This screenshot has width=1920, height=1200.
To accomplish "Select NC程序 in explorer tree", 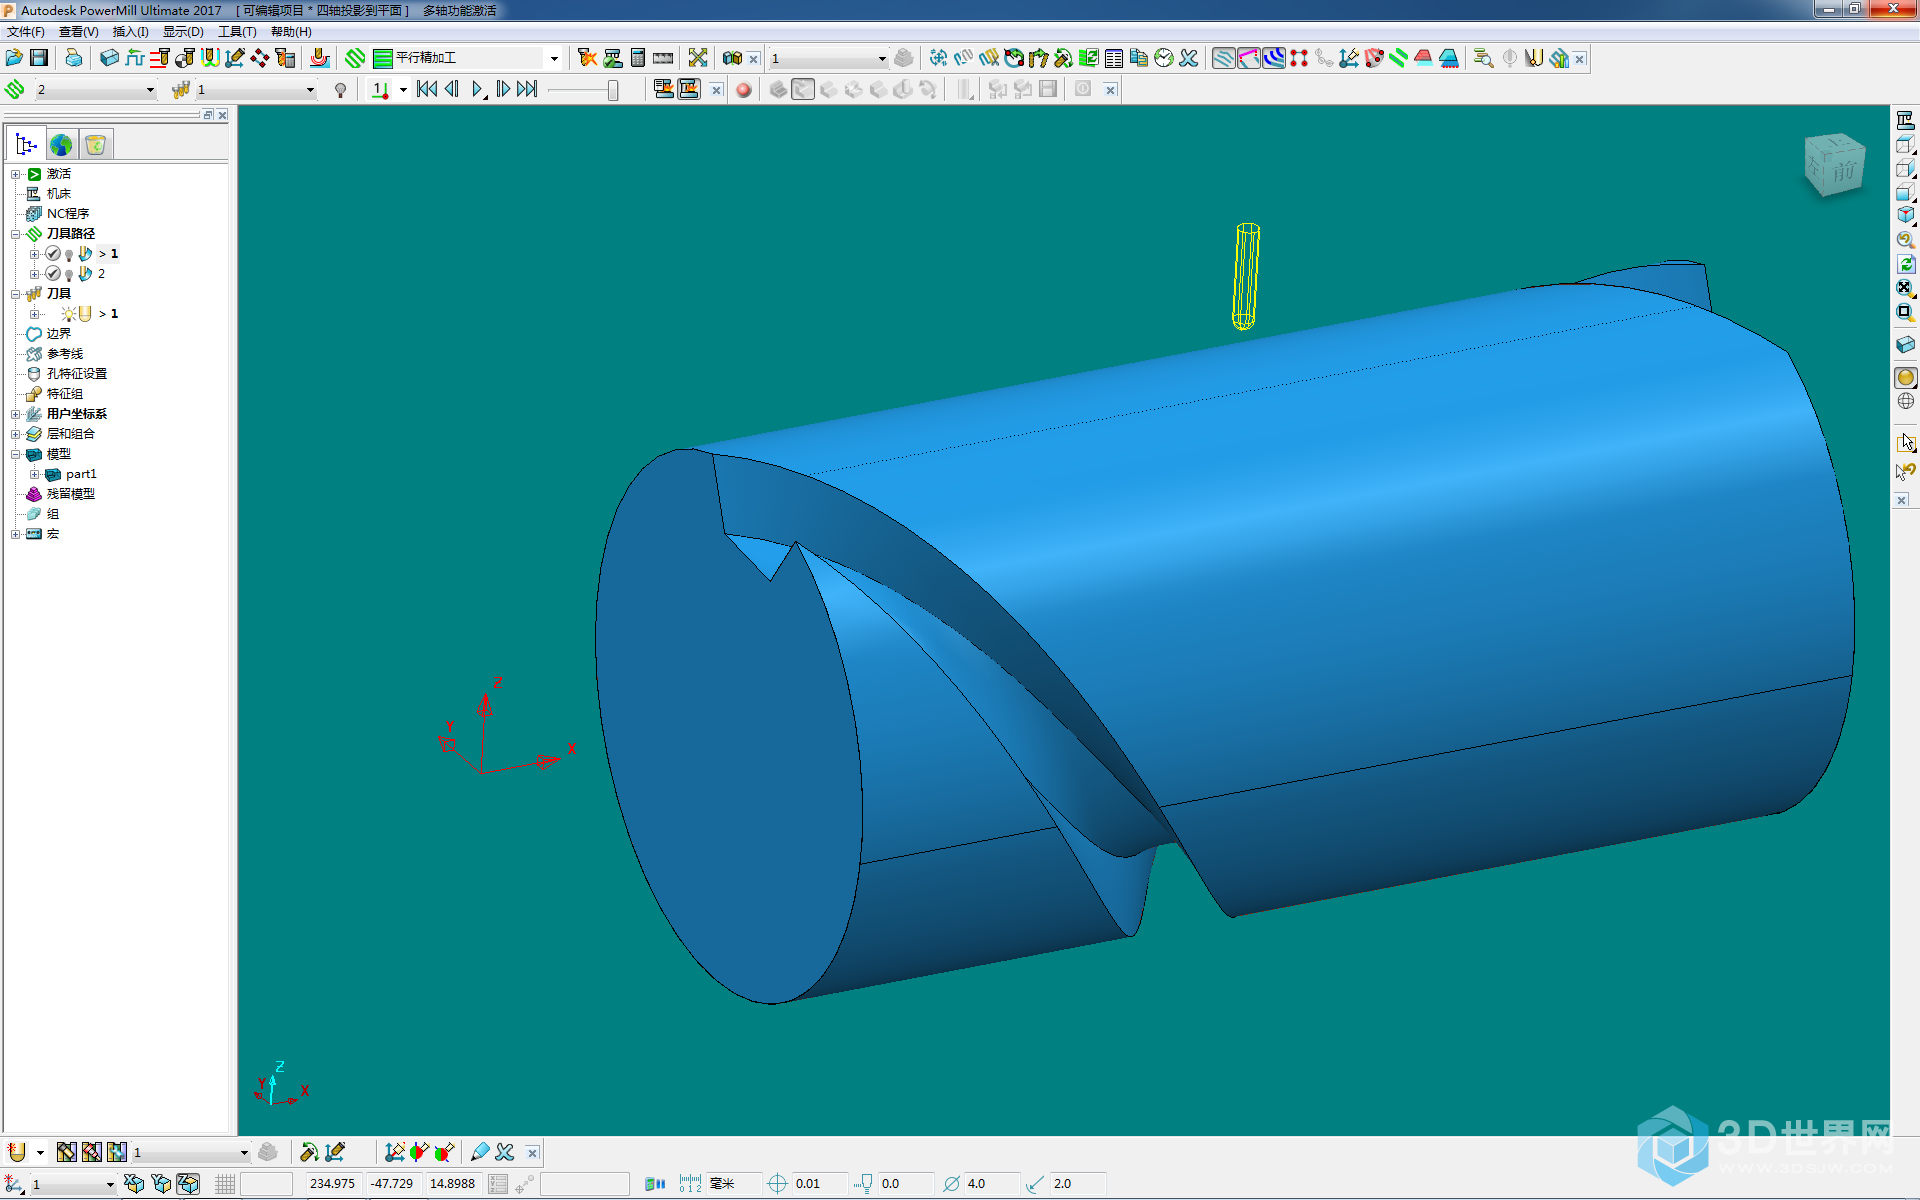I will [68, 214].
